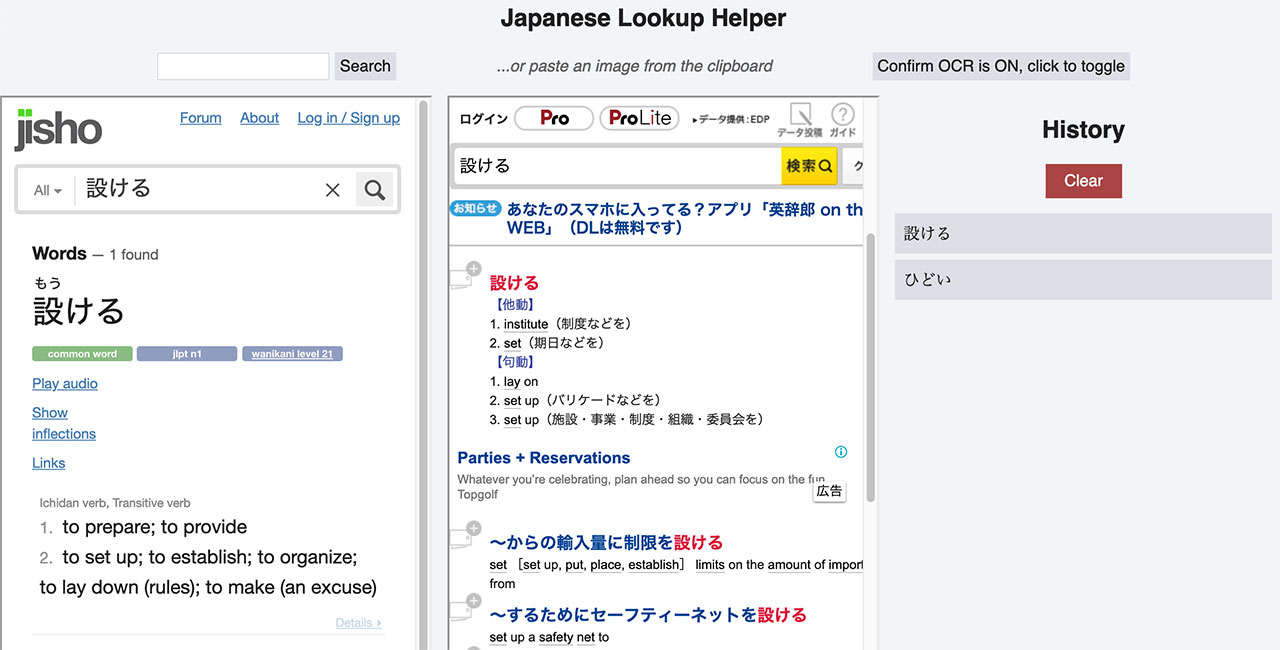Image resolution: width=1280 pixels, height=650 pixels.
Task: Click the red 設ける headword in Eijiro
Action: (x=514, y=283)
